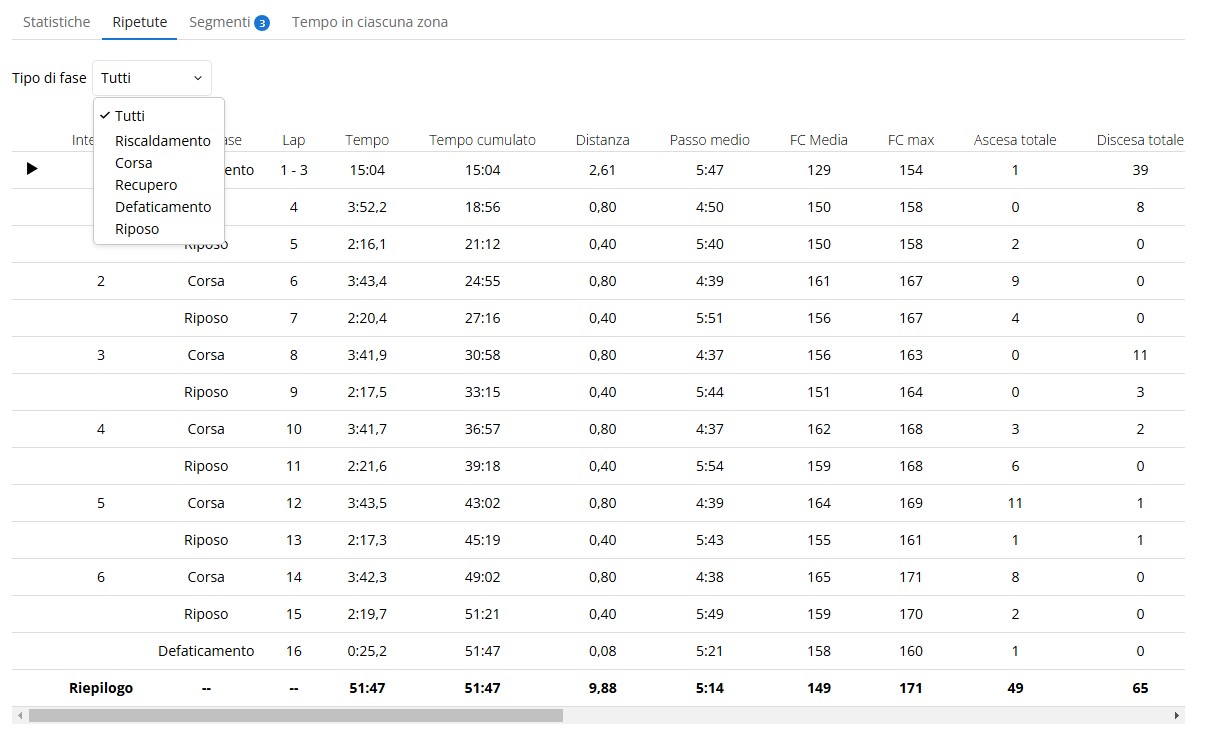Pick Corsa from the dropdown options
The width and height of the screenshot is (1212, 739).
134,163
